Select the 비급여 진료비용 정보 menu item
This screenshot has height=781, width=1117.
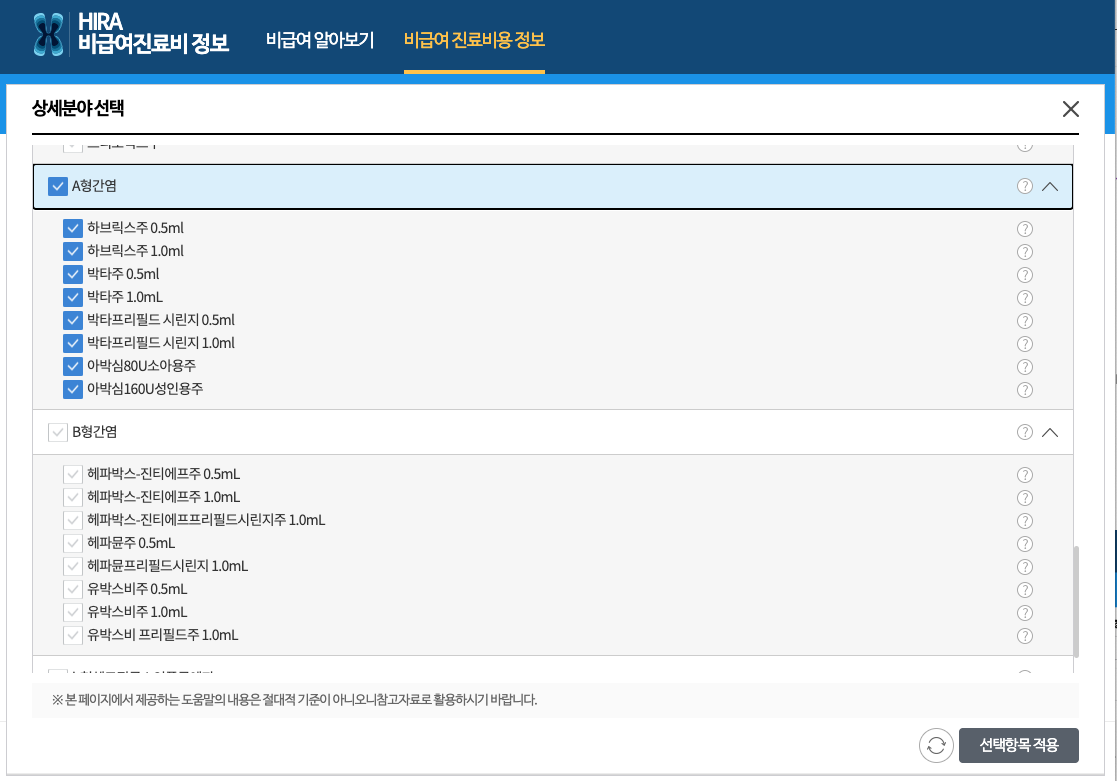click(x=474, y=42)
